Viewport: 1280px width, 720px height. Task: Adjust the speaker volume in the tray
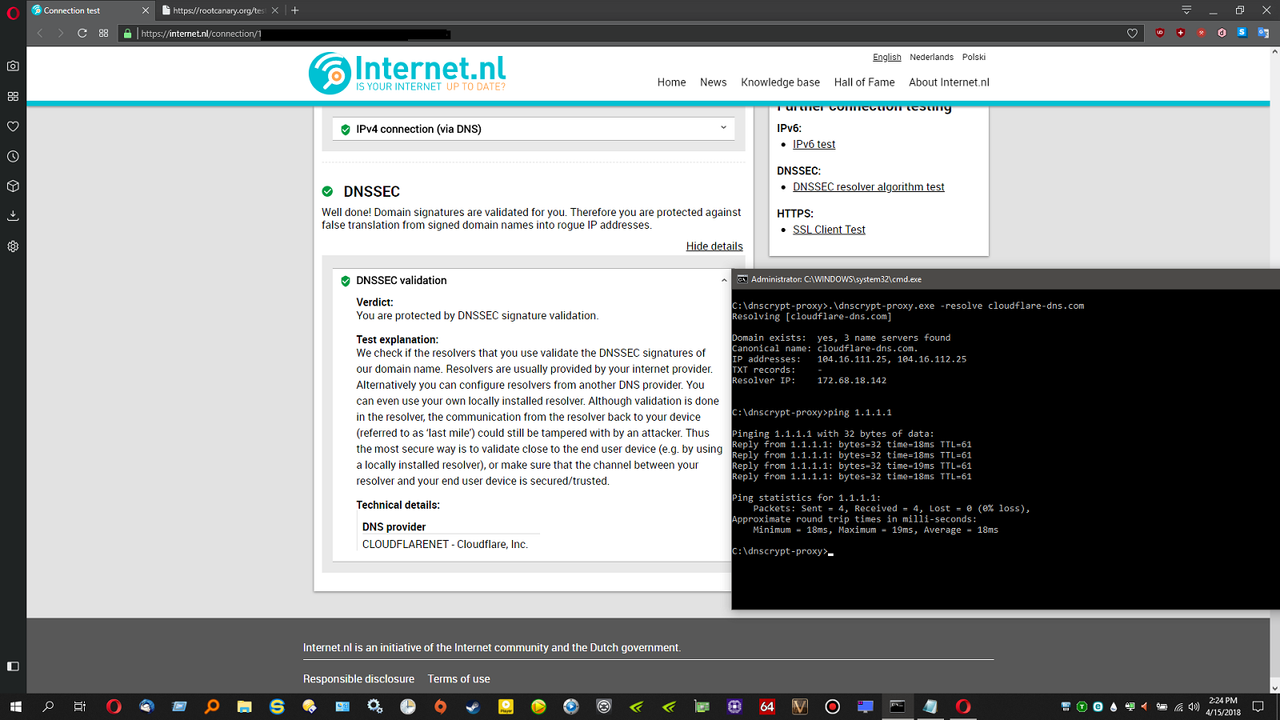(1194, 706)
